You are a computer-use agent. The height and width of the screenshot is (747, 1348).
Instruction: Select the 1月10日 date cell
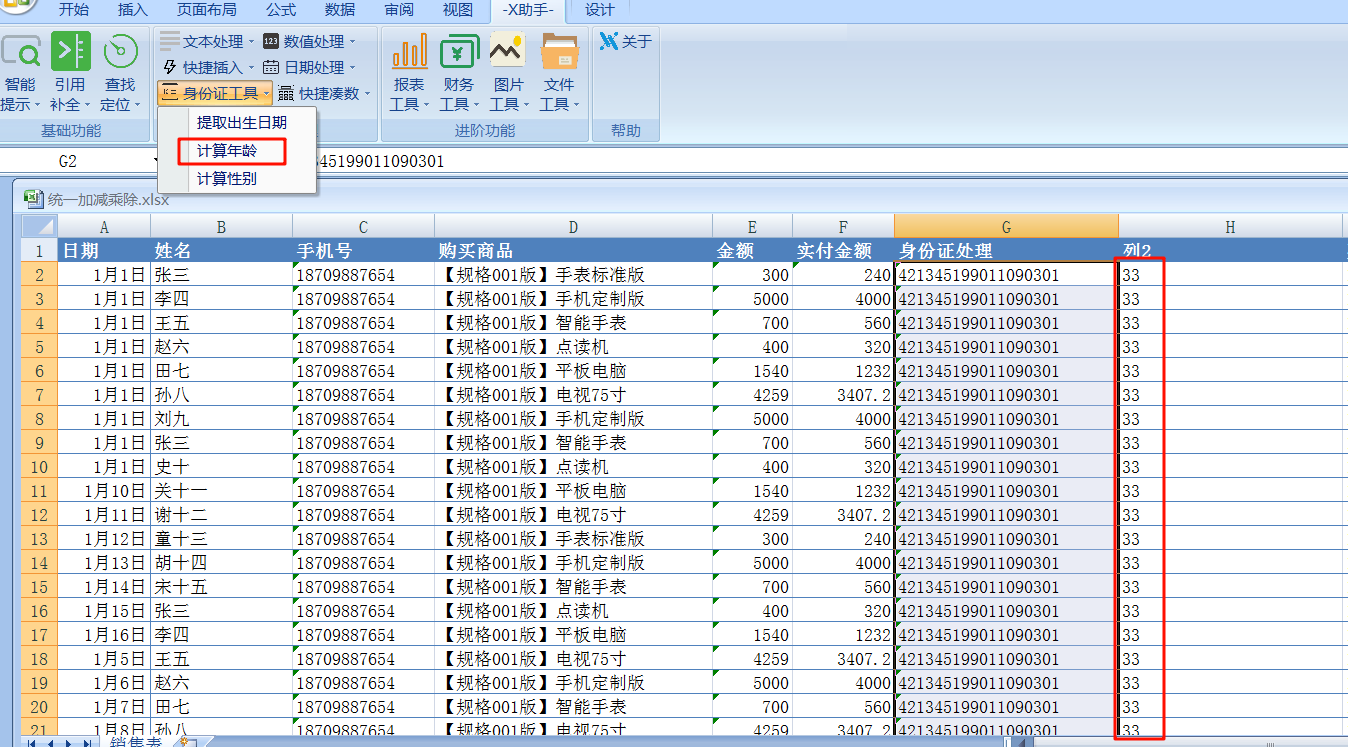[x=104, y=491]
